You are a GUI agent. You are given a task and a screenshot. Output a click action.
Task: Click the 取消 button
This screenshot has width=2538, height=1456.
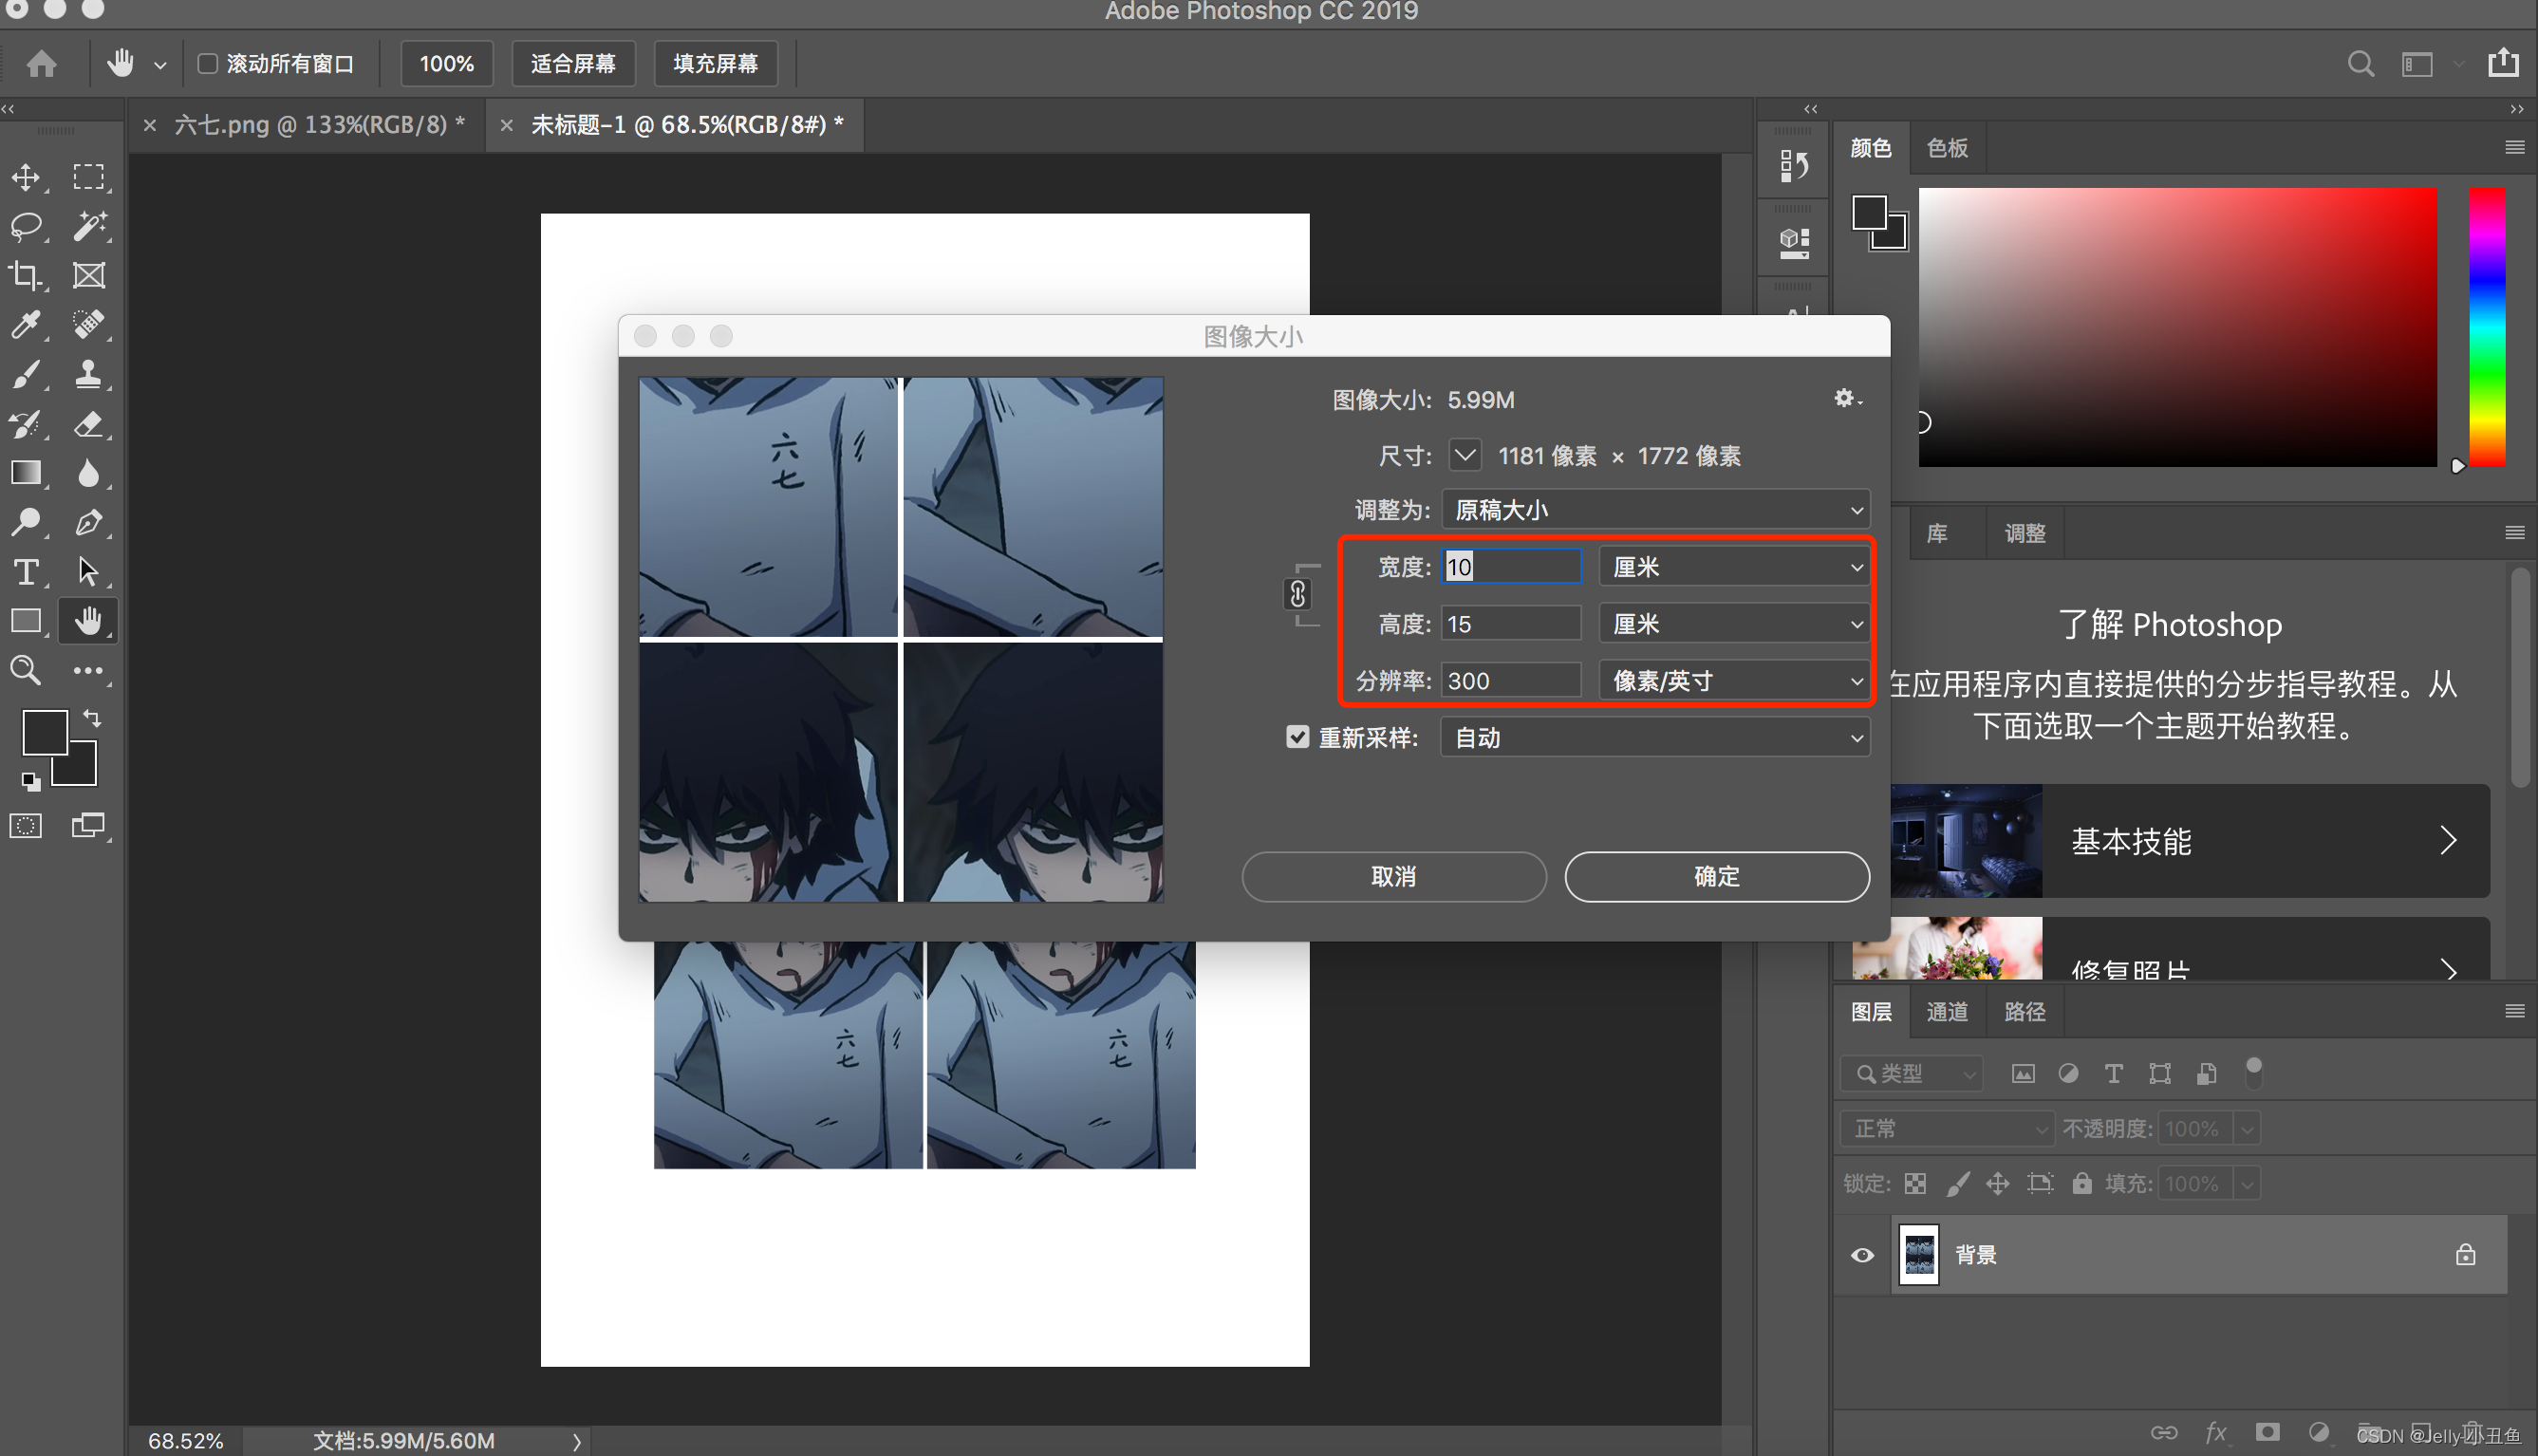tap(1393, 876)
